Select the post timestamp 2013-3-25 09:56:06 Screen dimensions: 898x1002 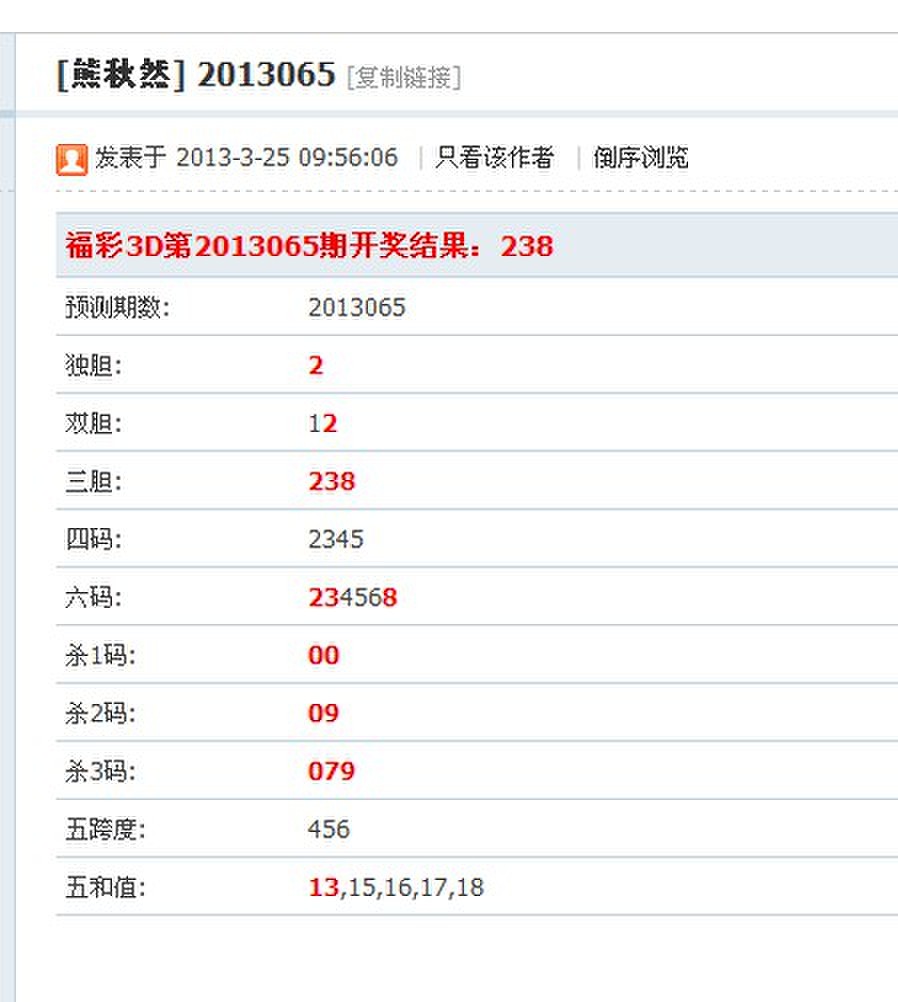click(288, 158)
